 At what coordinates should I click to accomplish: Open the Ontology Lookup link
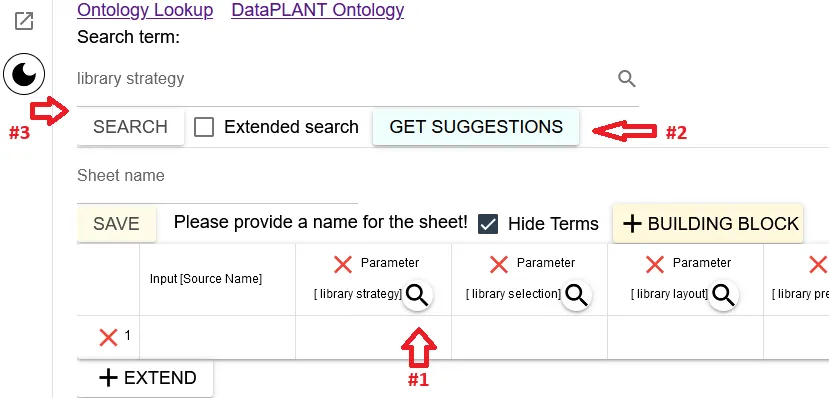(145, 10)
